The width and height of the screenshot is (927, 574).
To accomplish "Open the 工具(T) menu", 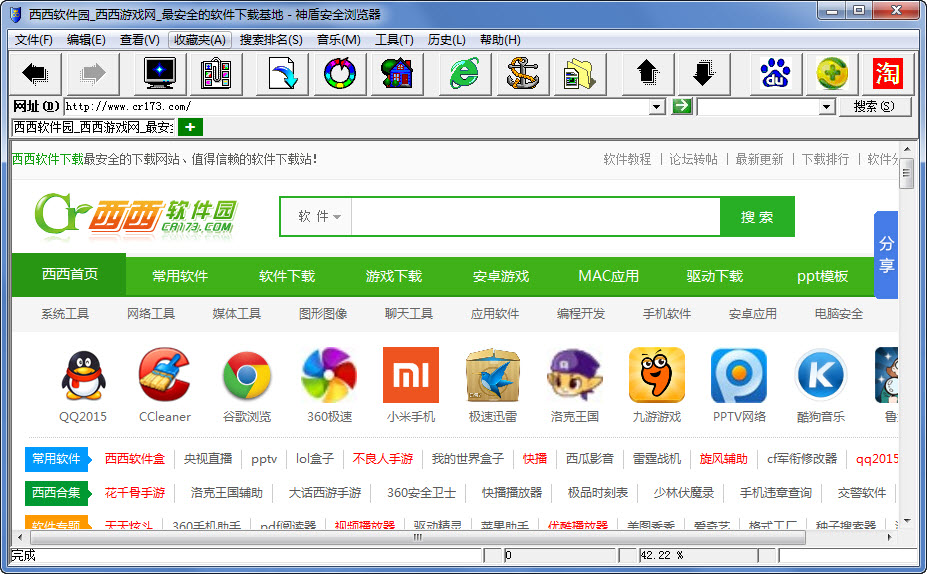I will [394, 40].
